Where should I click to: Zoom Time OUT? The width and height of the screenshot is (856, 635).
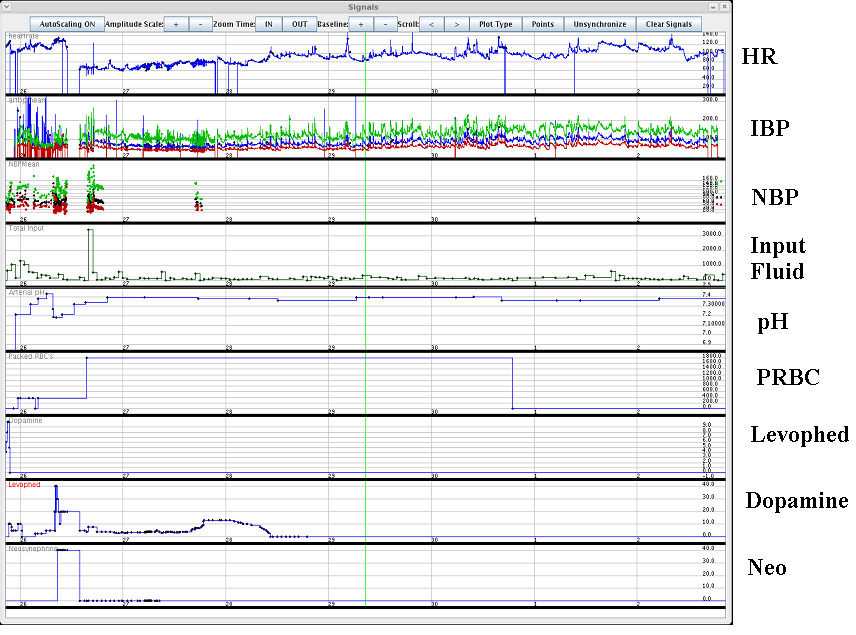[x=299, y=23]
